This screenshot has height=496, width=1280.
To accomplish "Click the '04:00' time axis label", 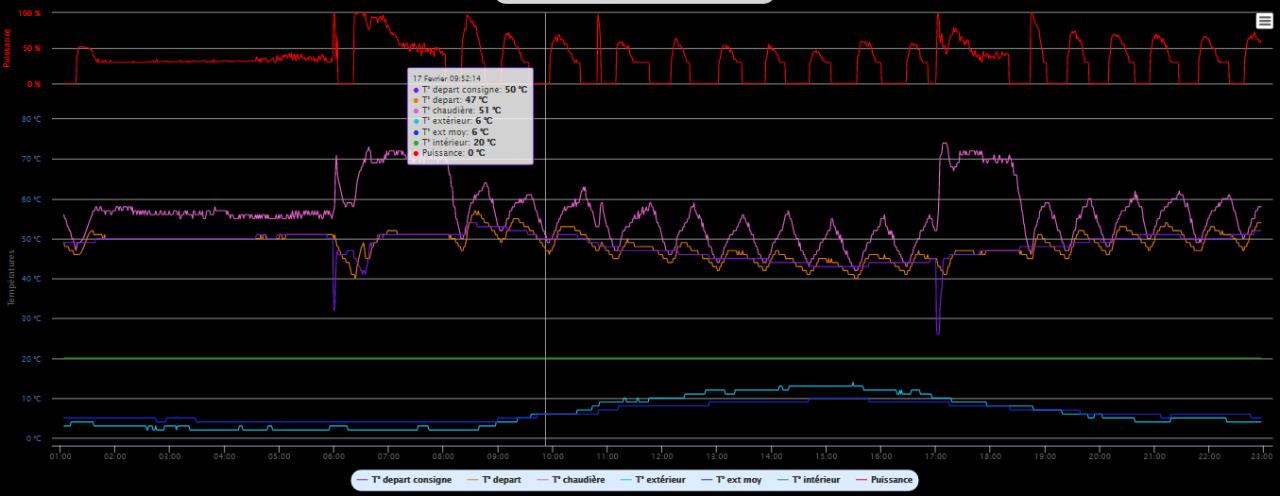I will click(224, 456).
